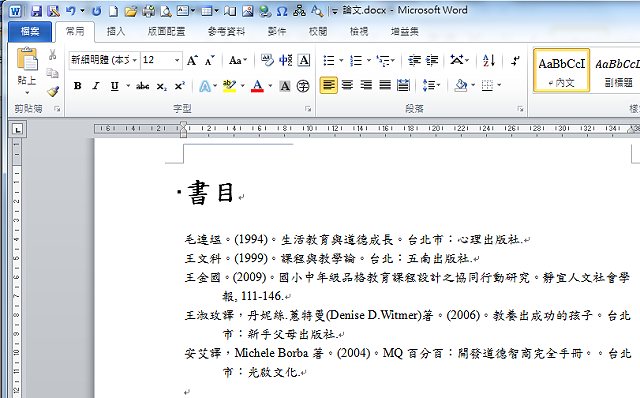Click the Cut scissors icon

(x=53, y=55)
